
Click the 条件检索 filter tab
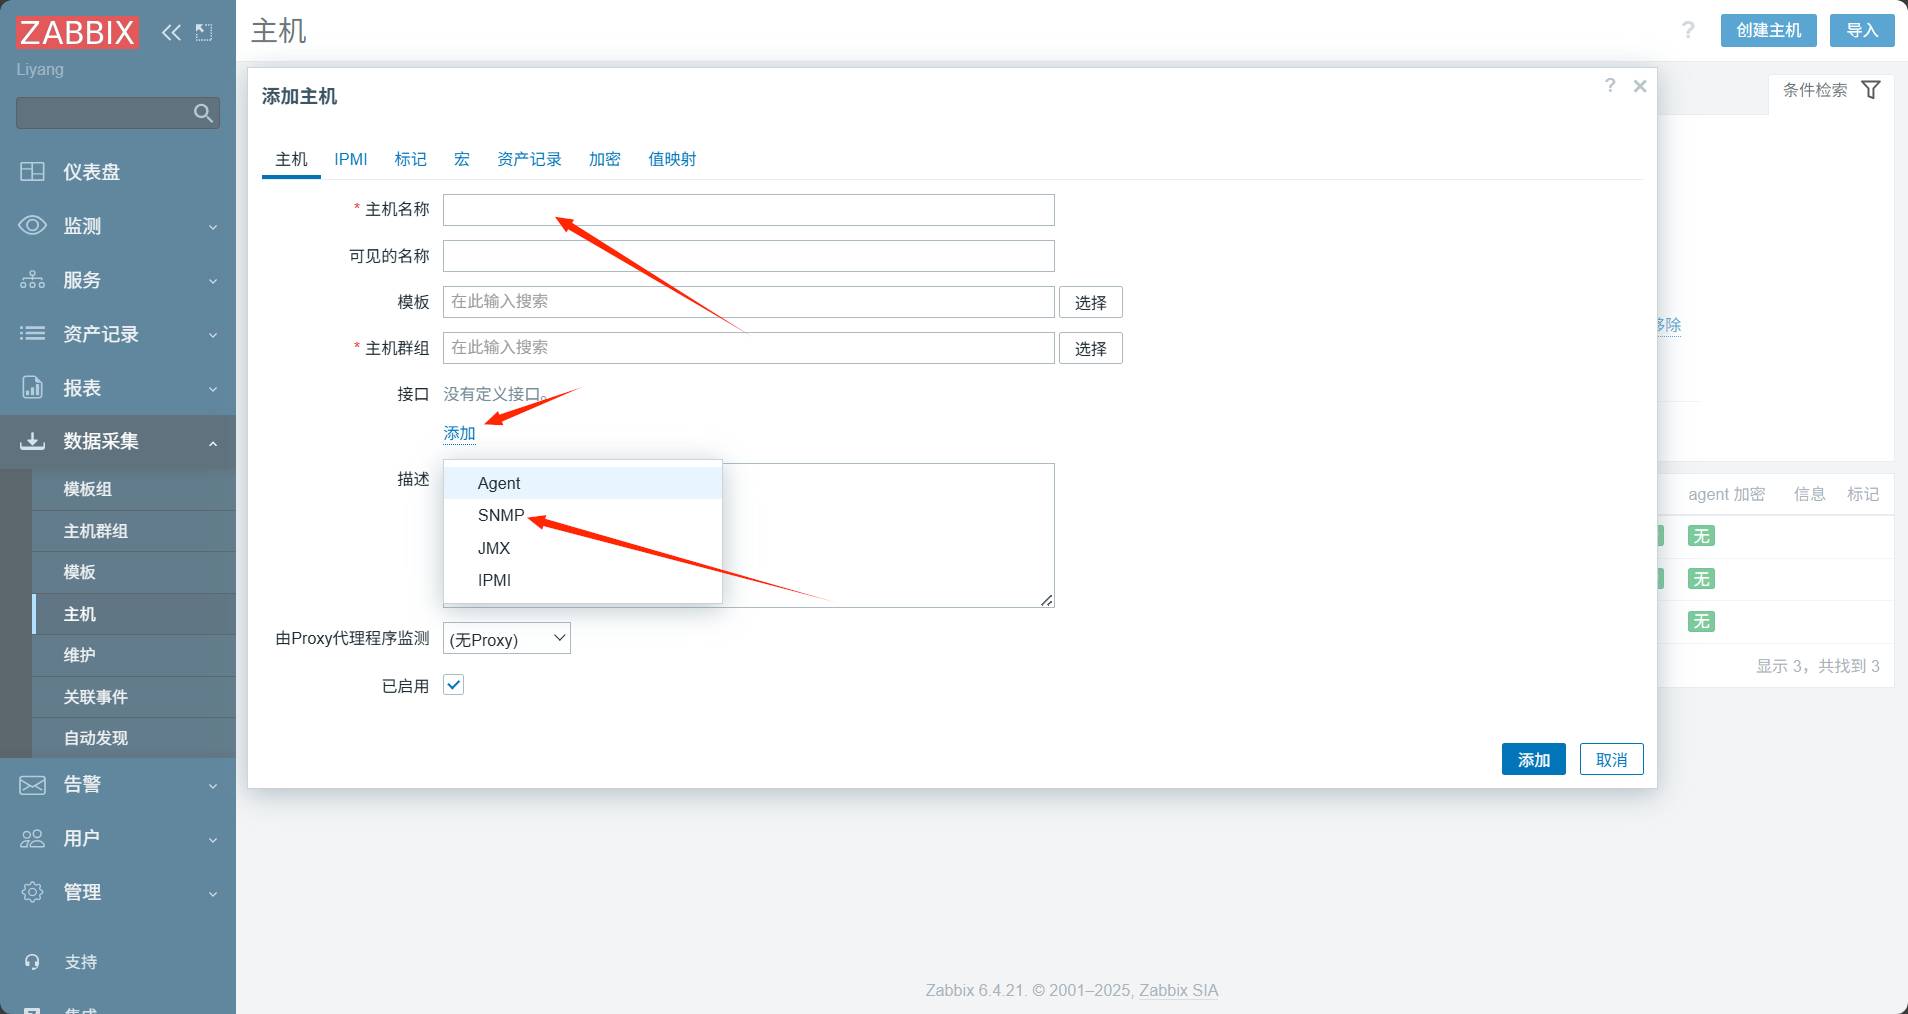click(1831, 90)
